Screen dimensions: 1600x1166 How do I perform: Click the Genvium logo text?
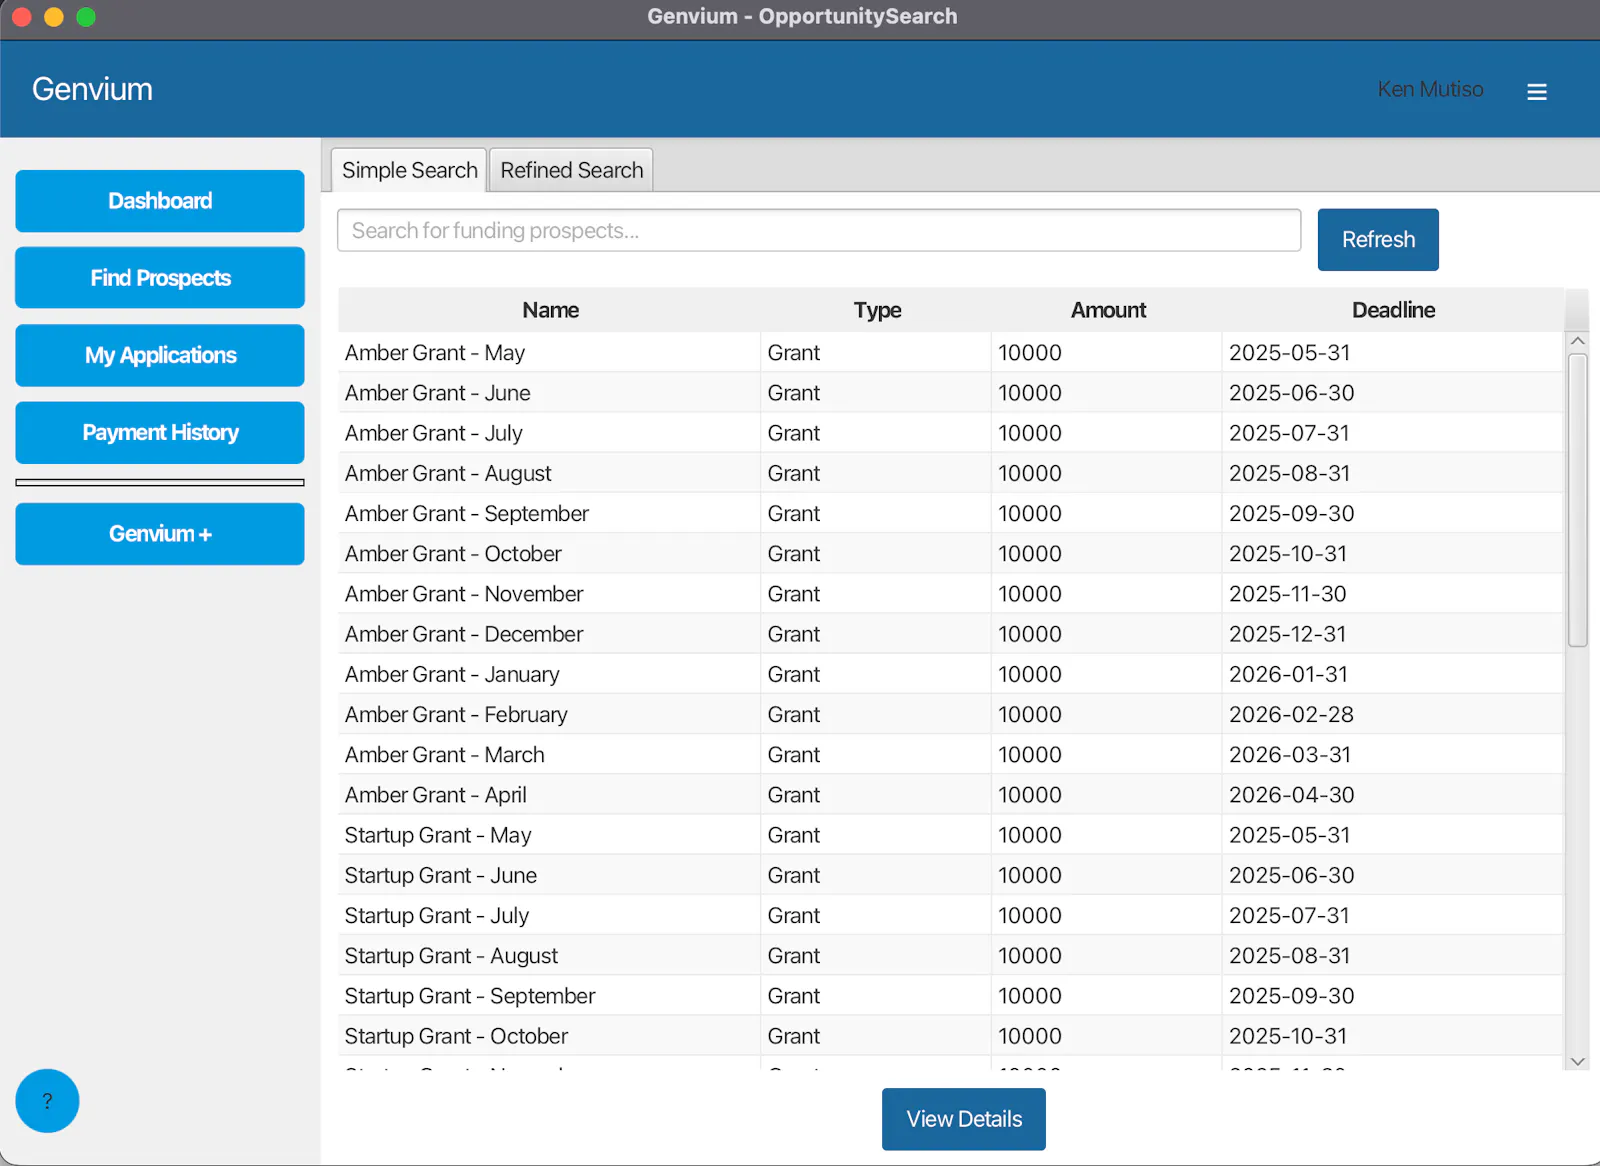[92, 89]
